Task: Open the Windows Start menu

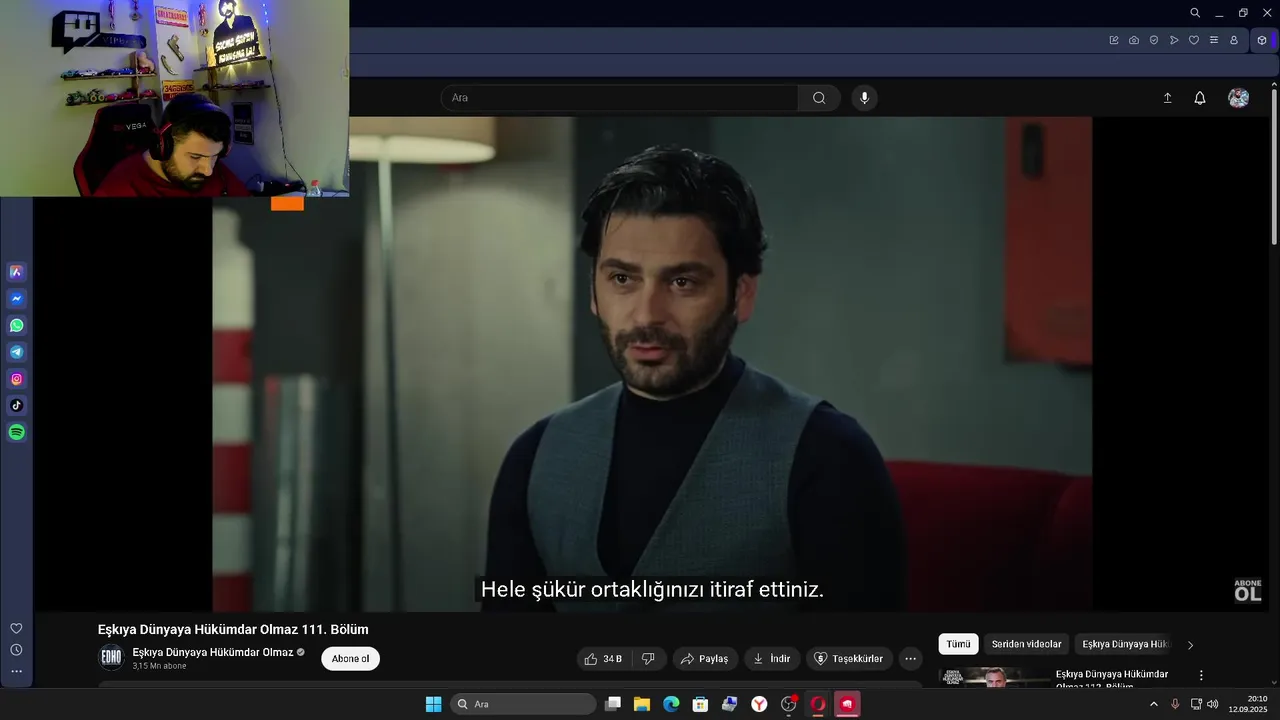Action: [x=433, y=704]
